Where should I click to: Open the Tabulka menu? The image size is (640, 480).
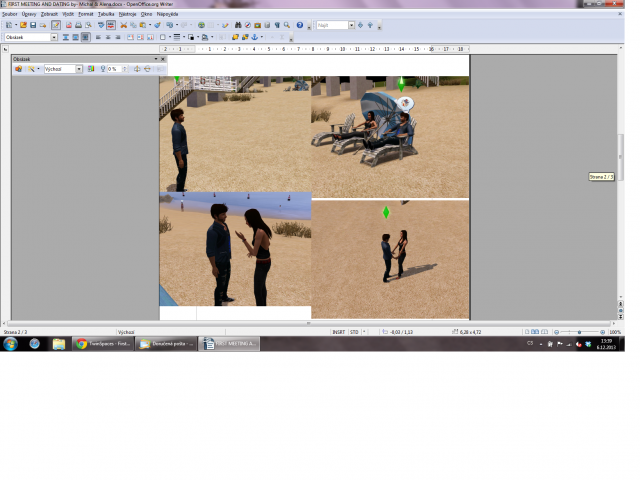106,14
